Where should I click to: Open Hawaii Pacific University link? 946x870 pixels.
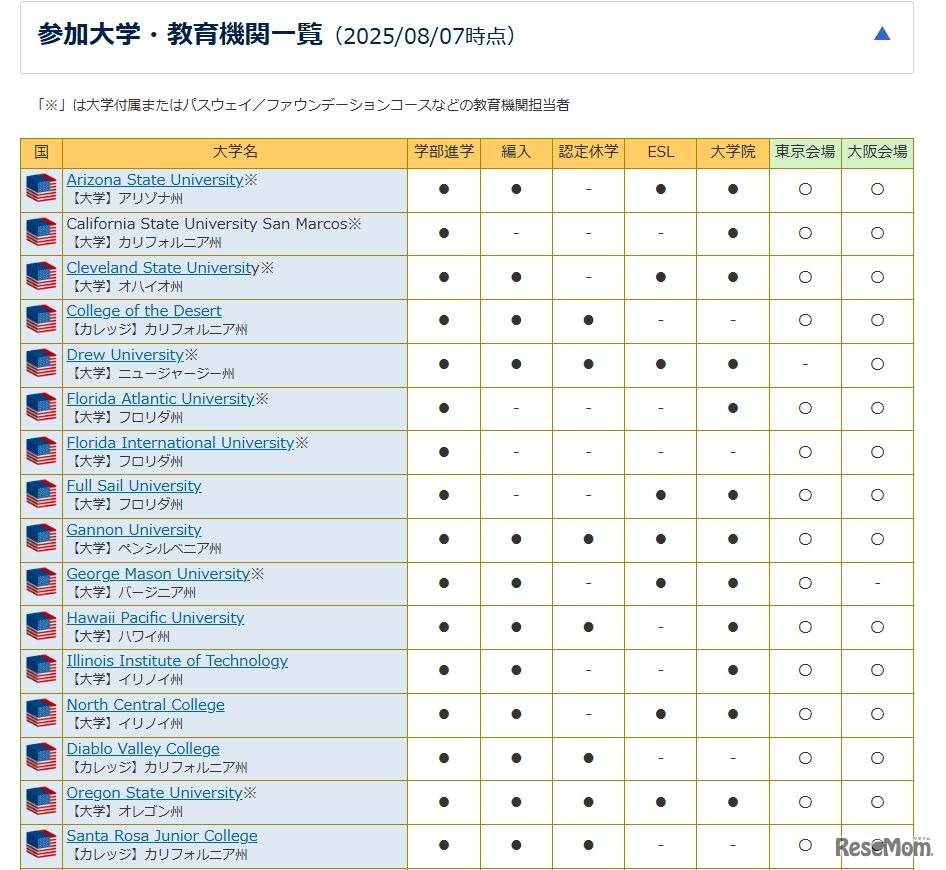point(155,618)
